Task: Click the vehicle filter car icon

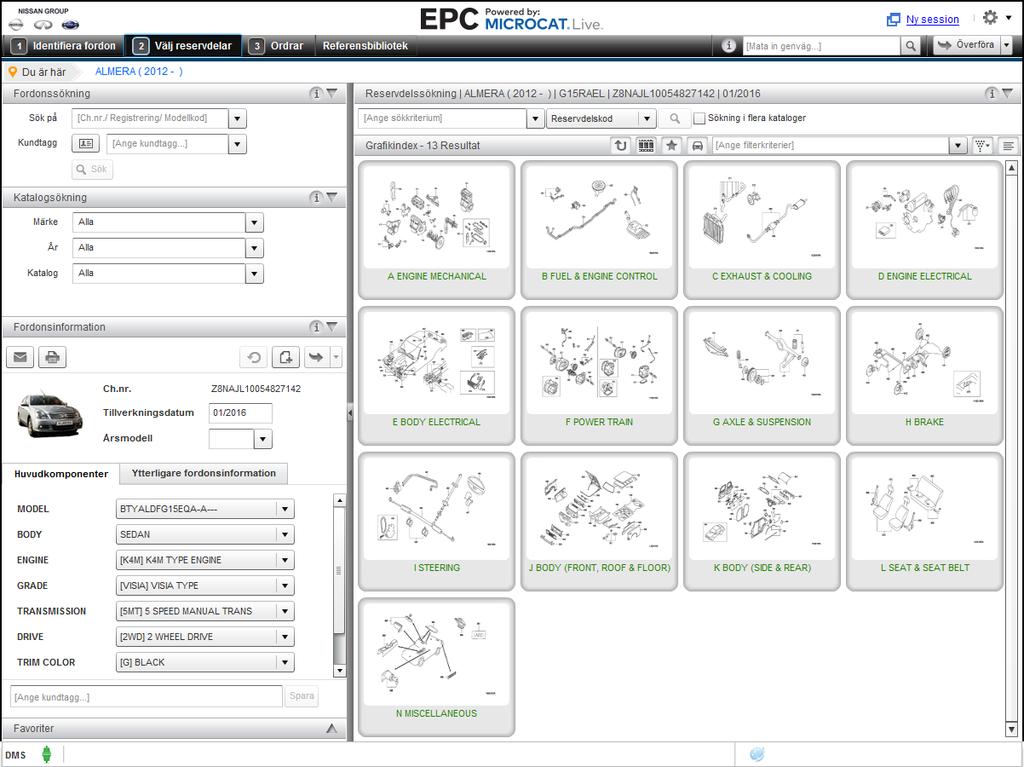Action: pyautogui.click(x=697, y=145)
